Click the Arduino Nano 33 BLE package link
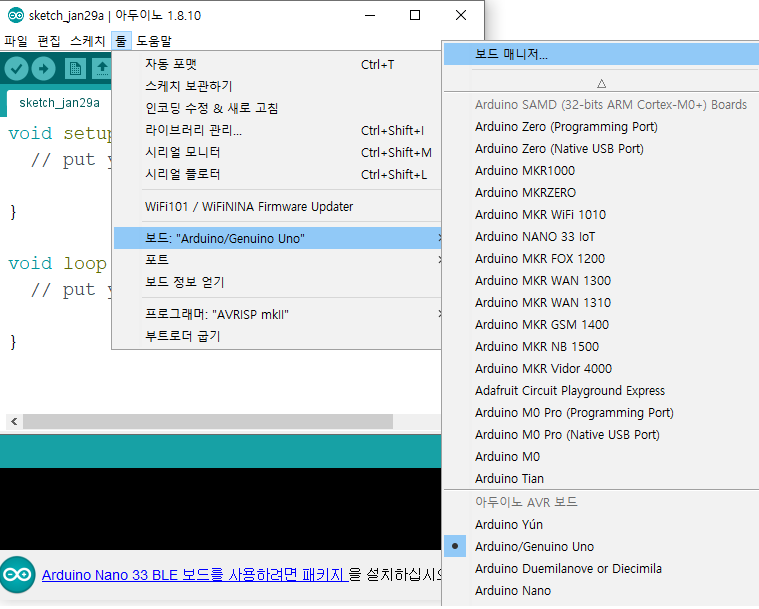This screenshot has height=609, width=759. click(x=195, y=575)
